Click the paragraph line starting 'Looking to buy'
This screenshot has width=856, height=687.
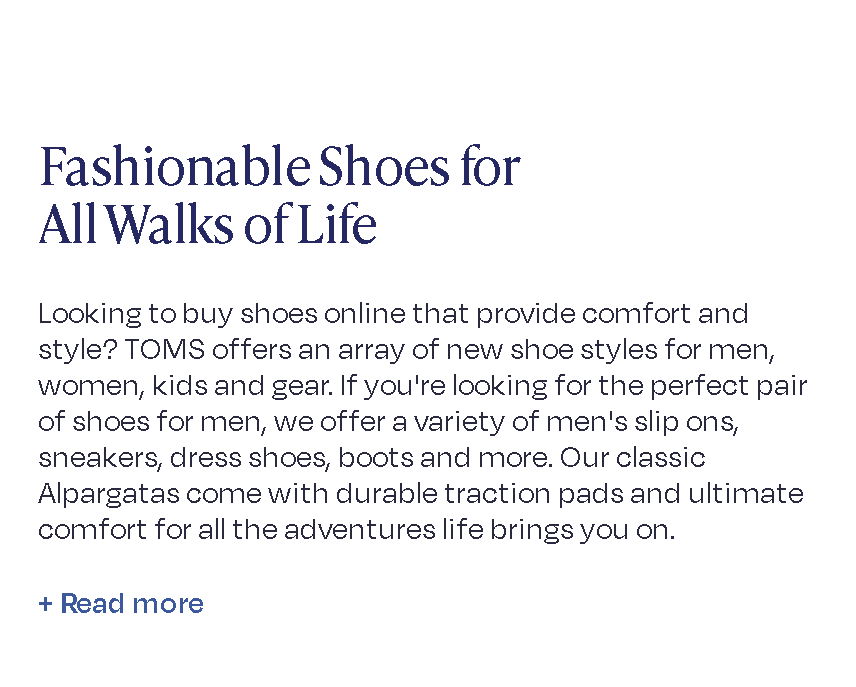pyautogui.click(x=392, y=314)
